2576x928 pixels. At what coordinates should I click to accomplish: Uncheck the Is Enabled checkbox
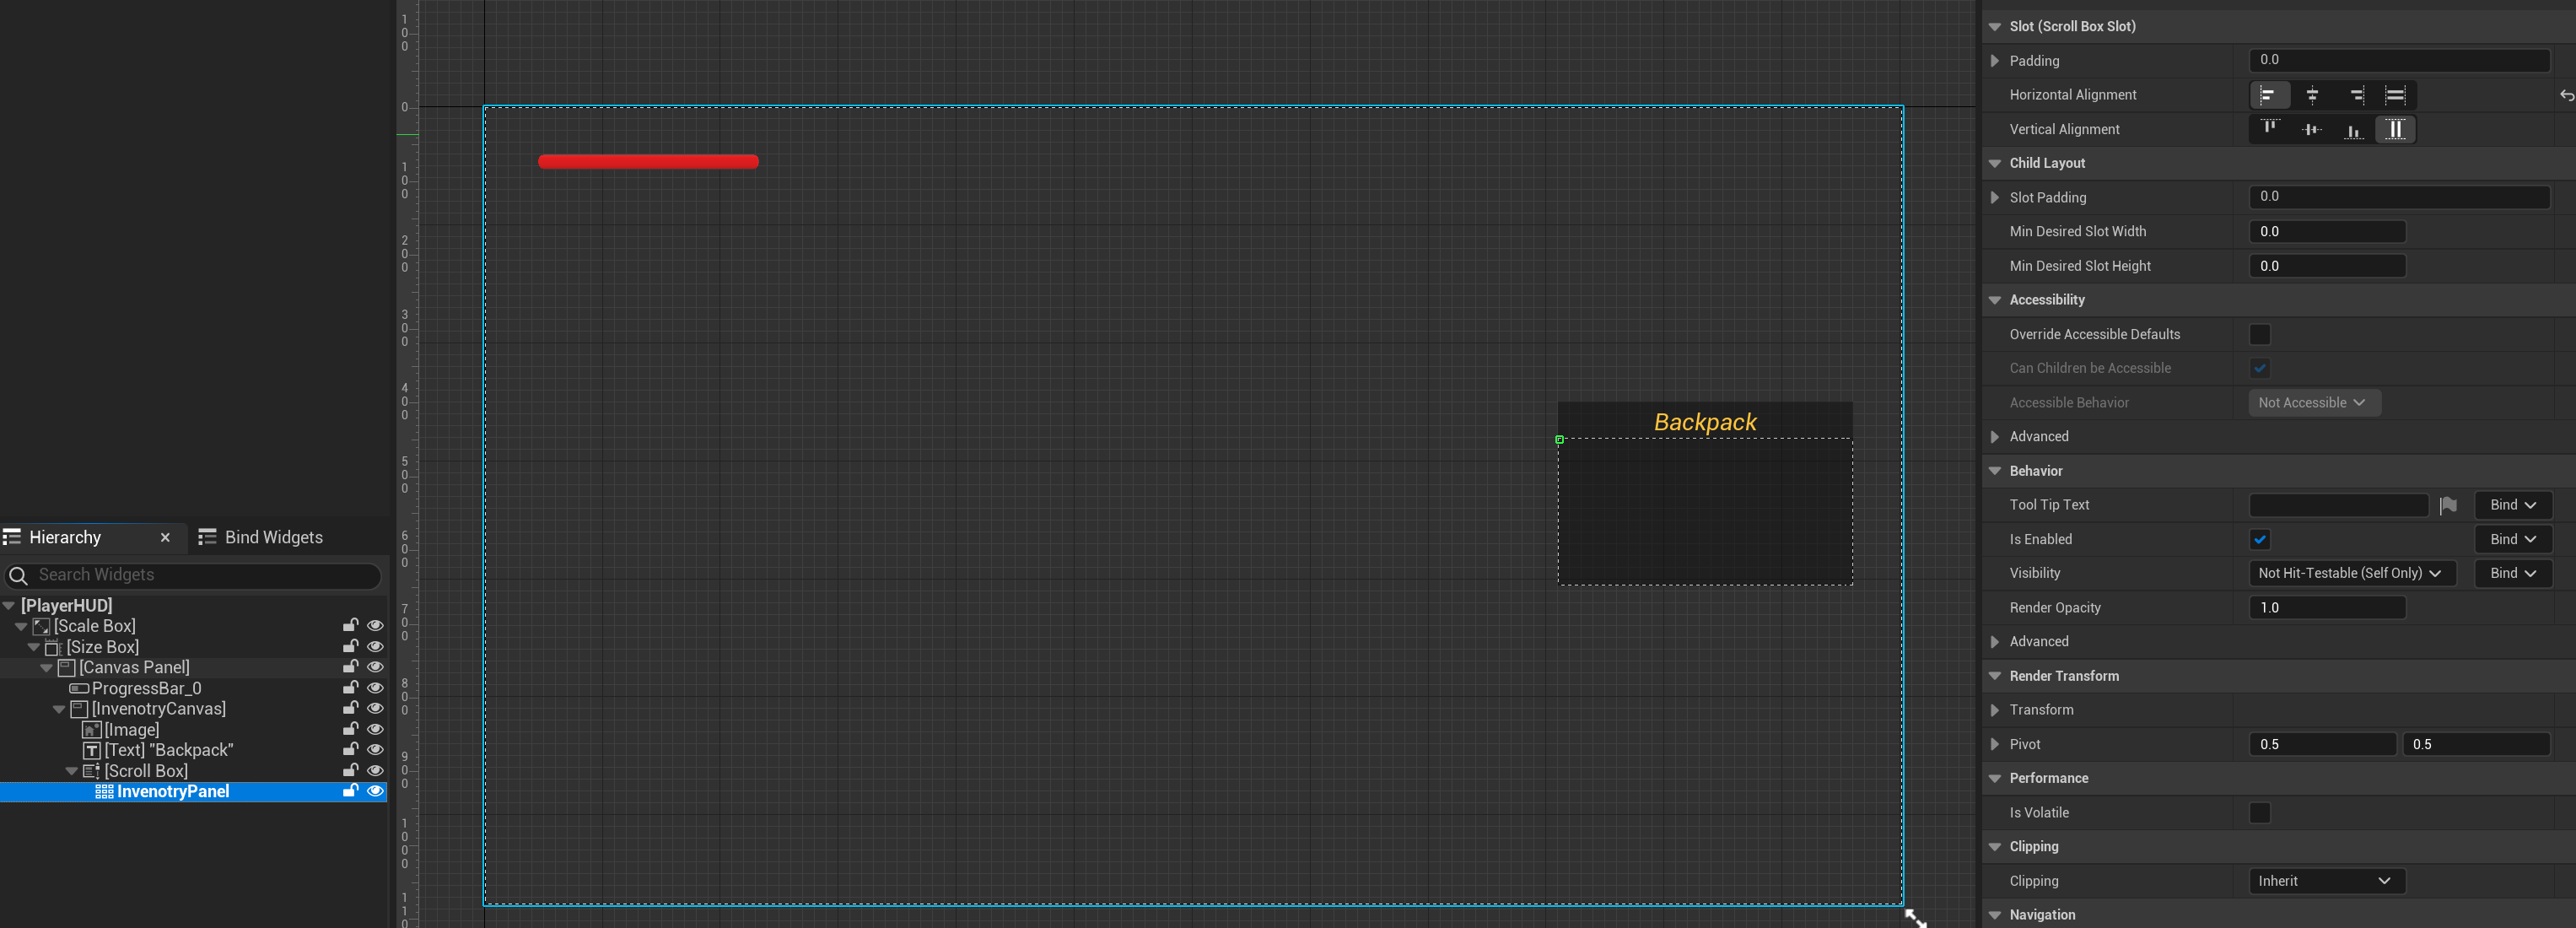coord(2260,539)
